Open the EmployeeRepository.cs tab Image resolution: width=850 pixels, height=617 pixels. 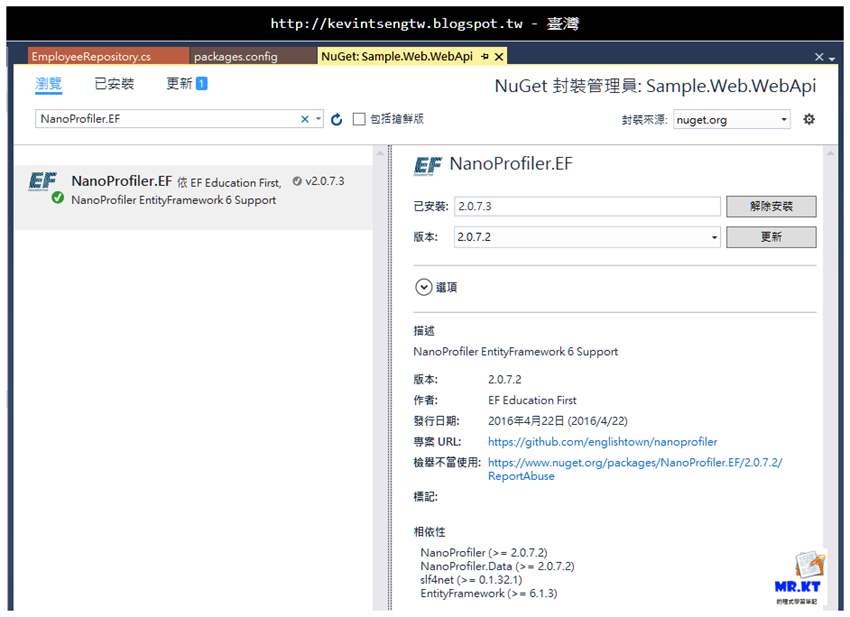coord(108,56)
